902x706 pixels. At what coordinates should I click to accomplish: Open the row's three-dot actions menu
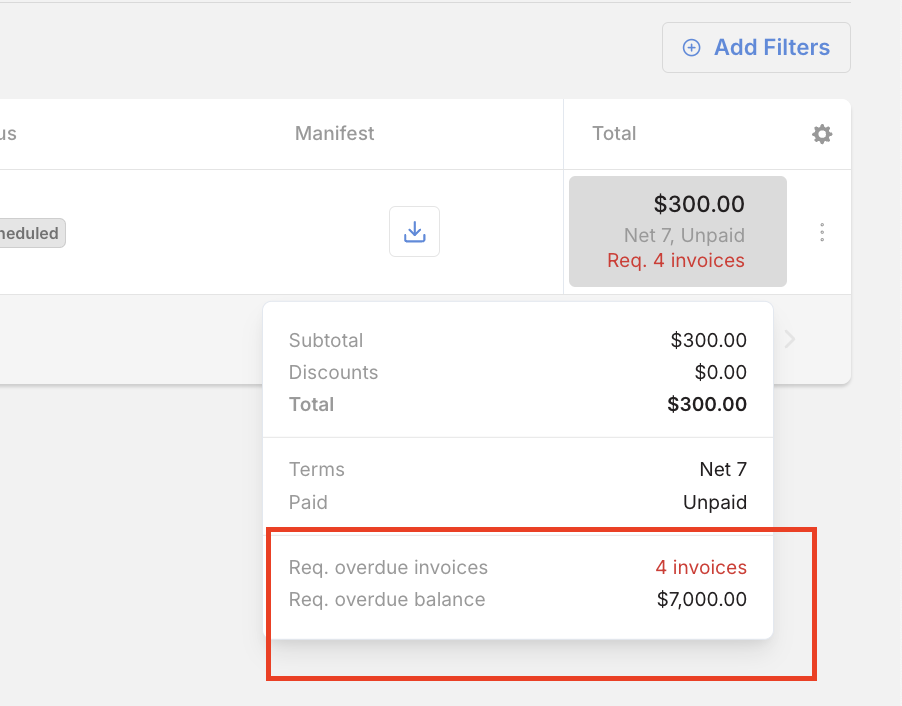pos(822,232)
